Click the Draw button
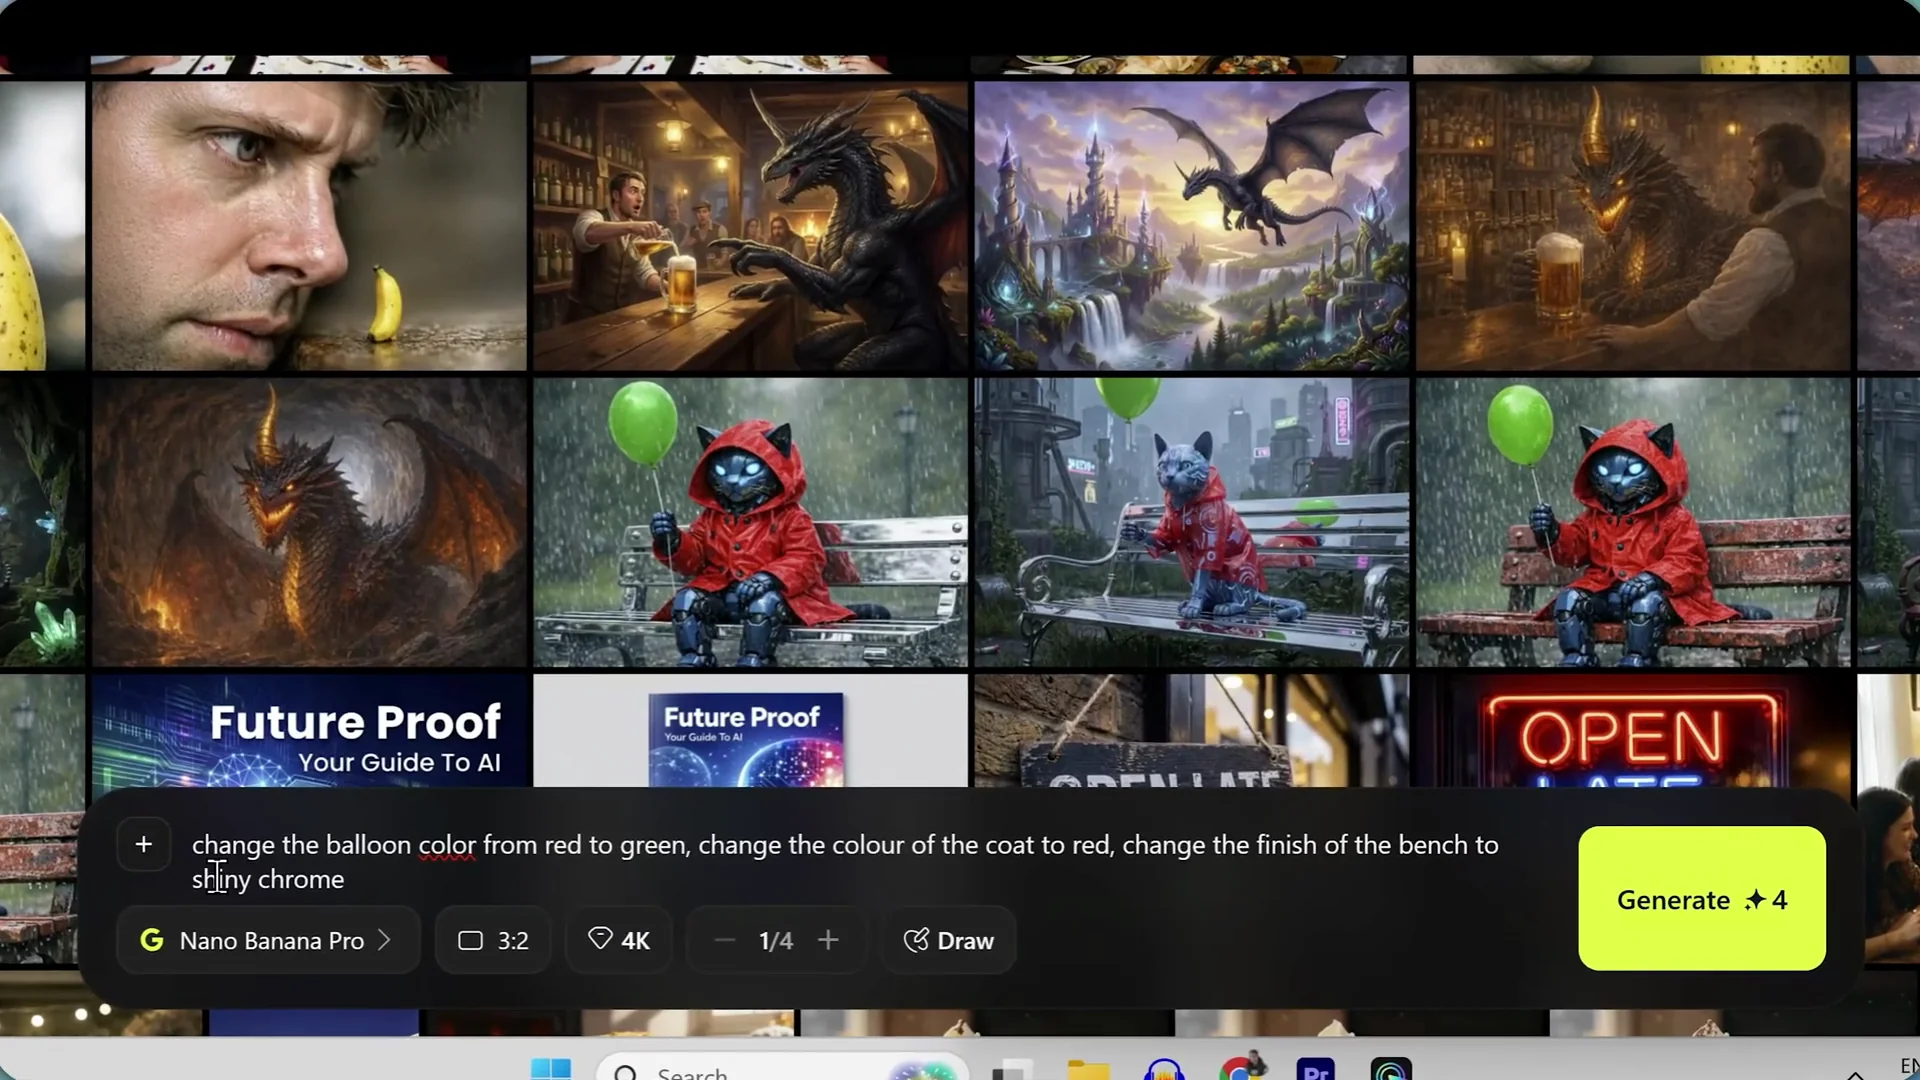 point(948,940)
